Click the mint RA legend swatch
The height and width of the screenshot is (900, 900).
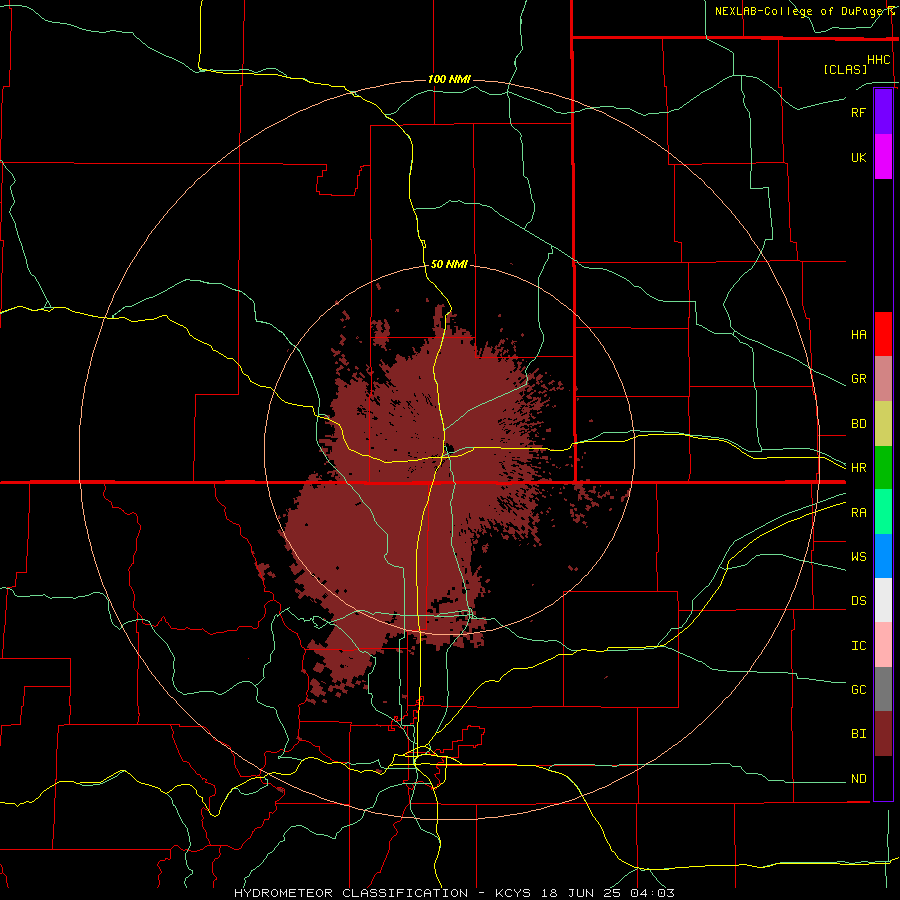[x=883, y=512]
